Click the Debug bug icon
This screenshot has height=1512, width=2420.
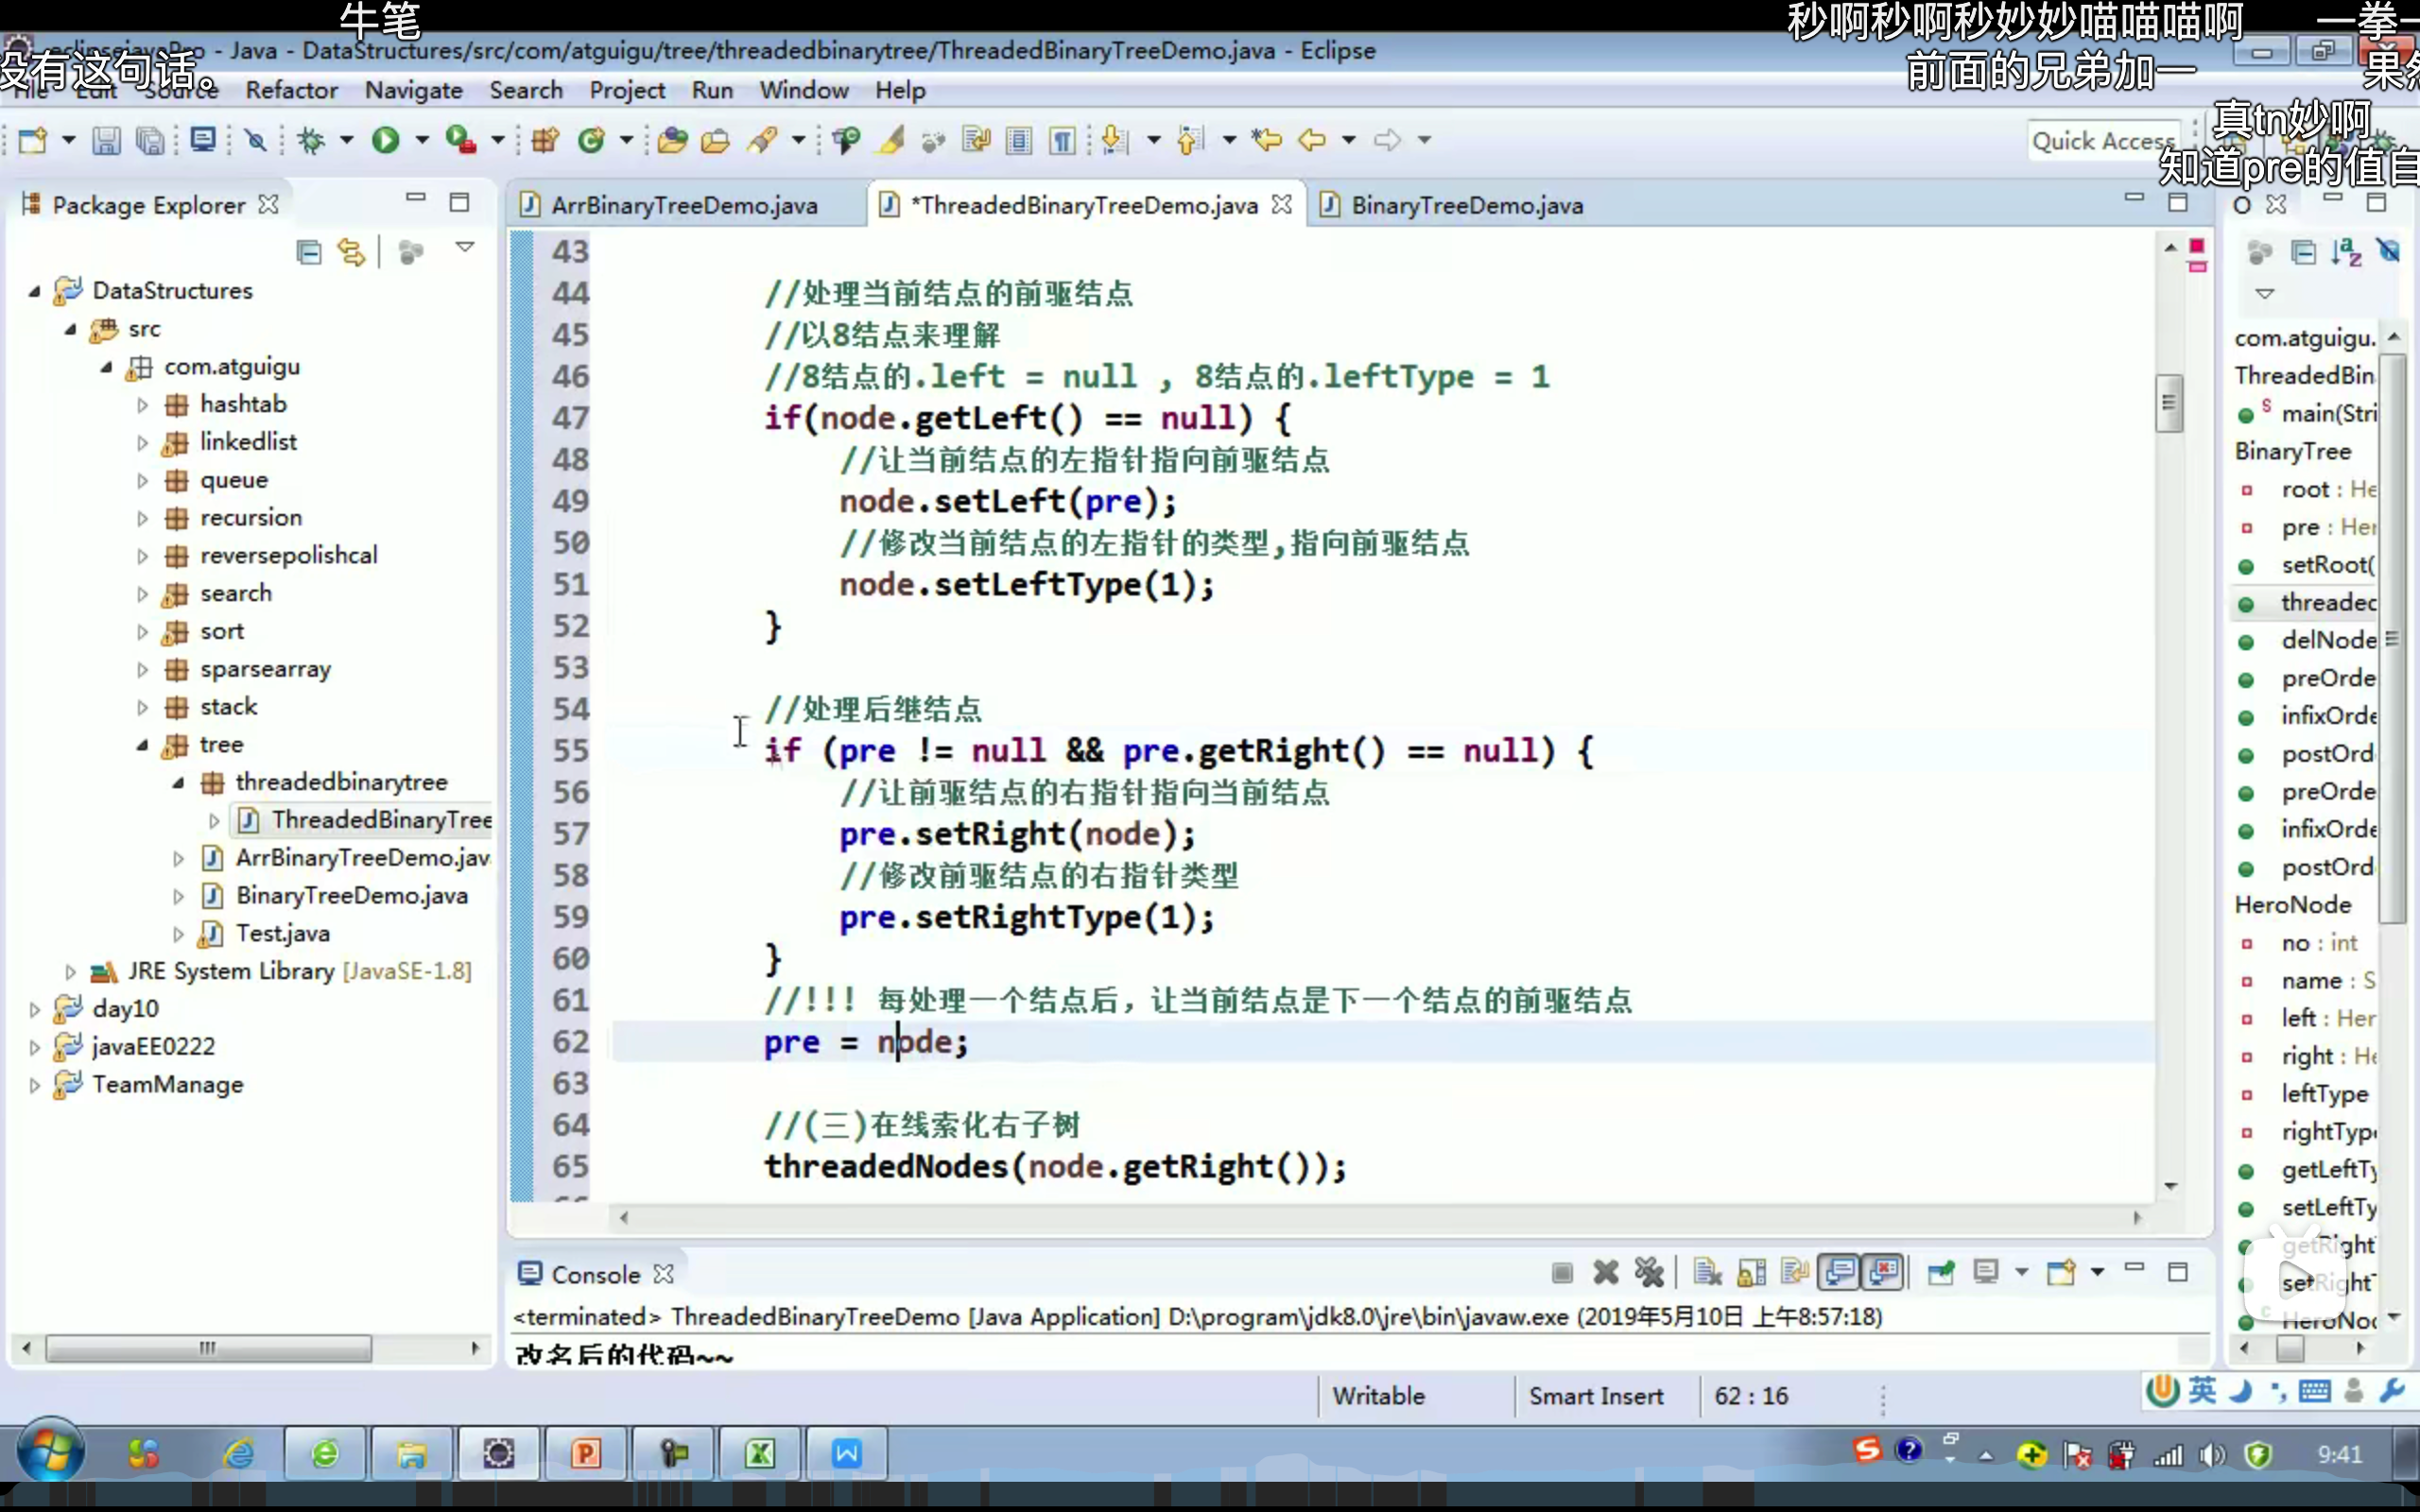point(311,140)
